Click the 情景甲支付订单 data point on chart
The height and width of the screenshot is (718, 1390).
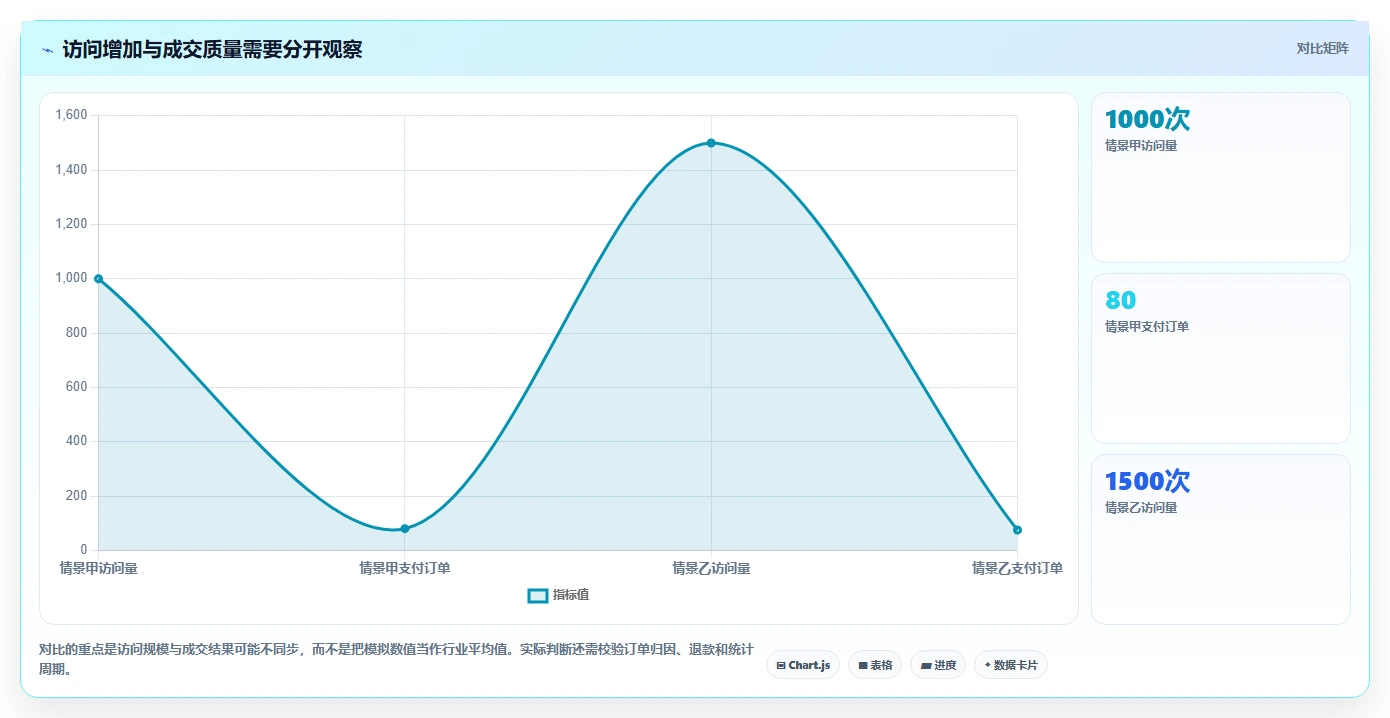pos(405,528)
